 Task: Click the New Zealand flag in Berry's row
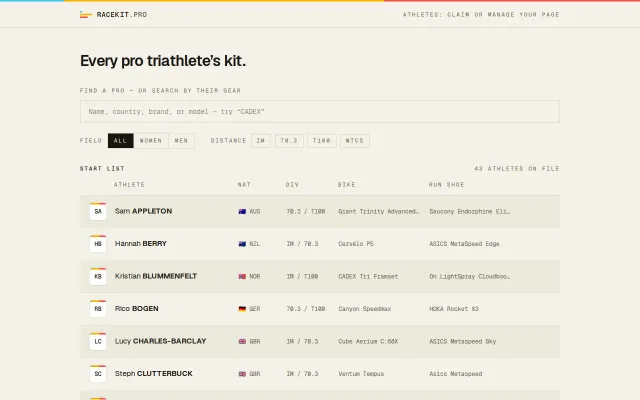pyautogui.click(x=242, y=244)
